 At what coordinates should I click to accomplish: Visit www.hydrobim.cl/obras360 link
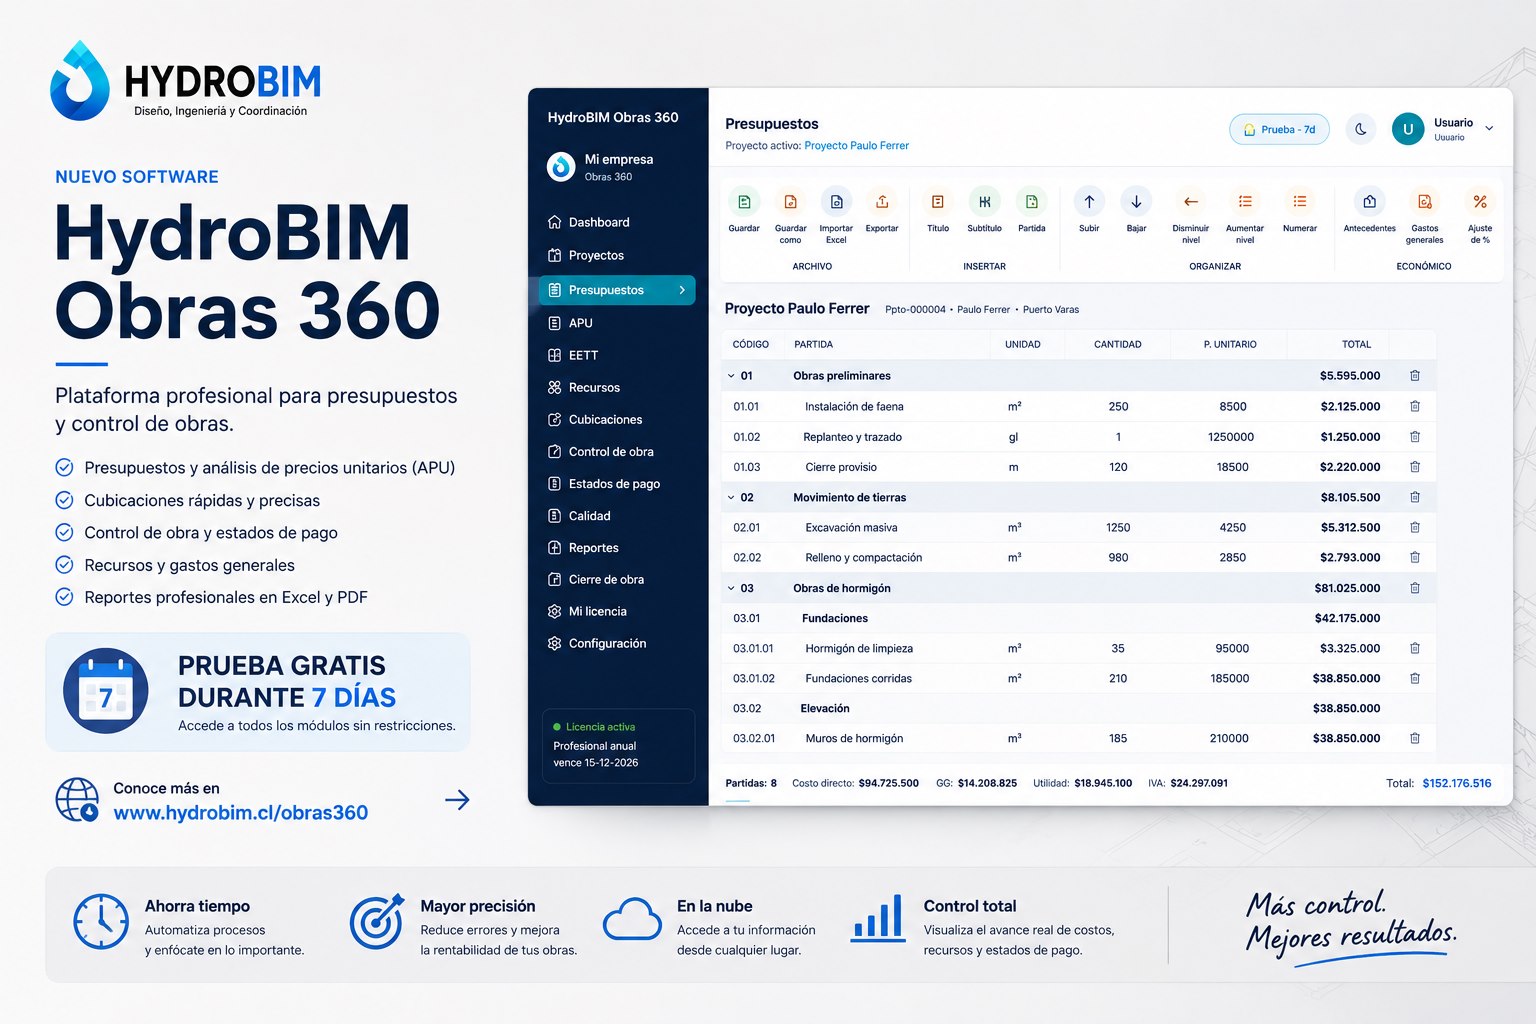pyautogui.click(x=241, y=812)
